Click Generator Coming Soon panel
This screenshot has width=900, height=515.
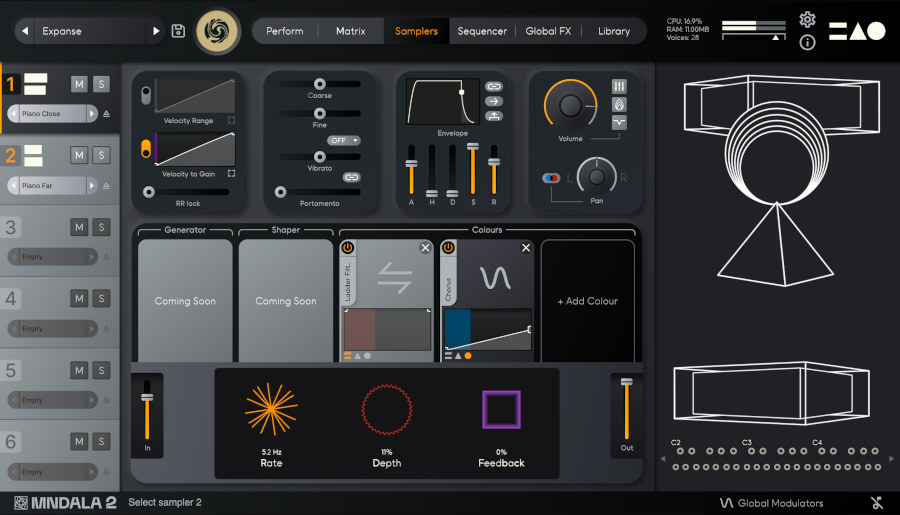coord(185,301)
